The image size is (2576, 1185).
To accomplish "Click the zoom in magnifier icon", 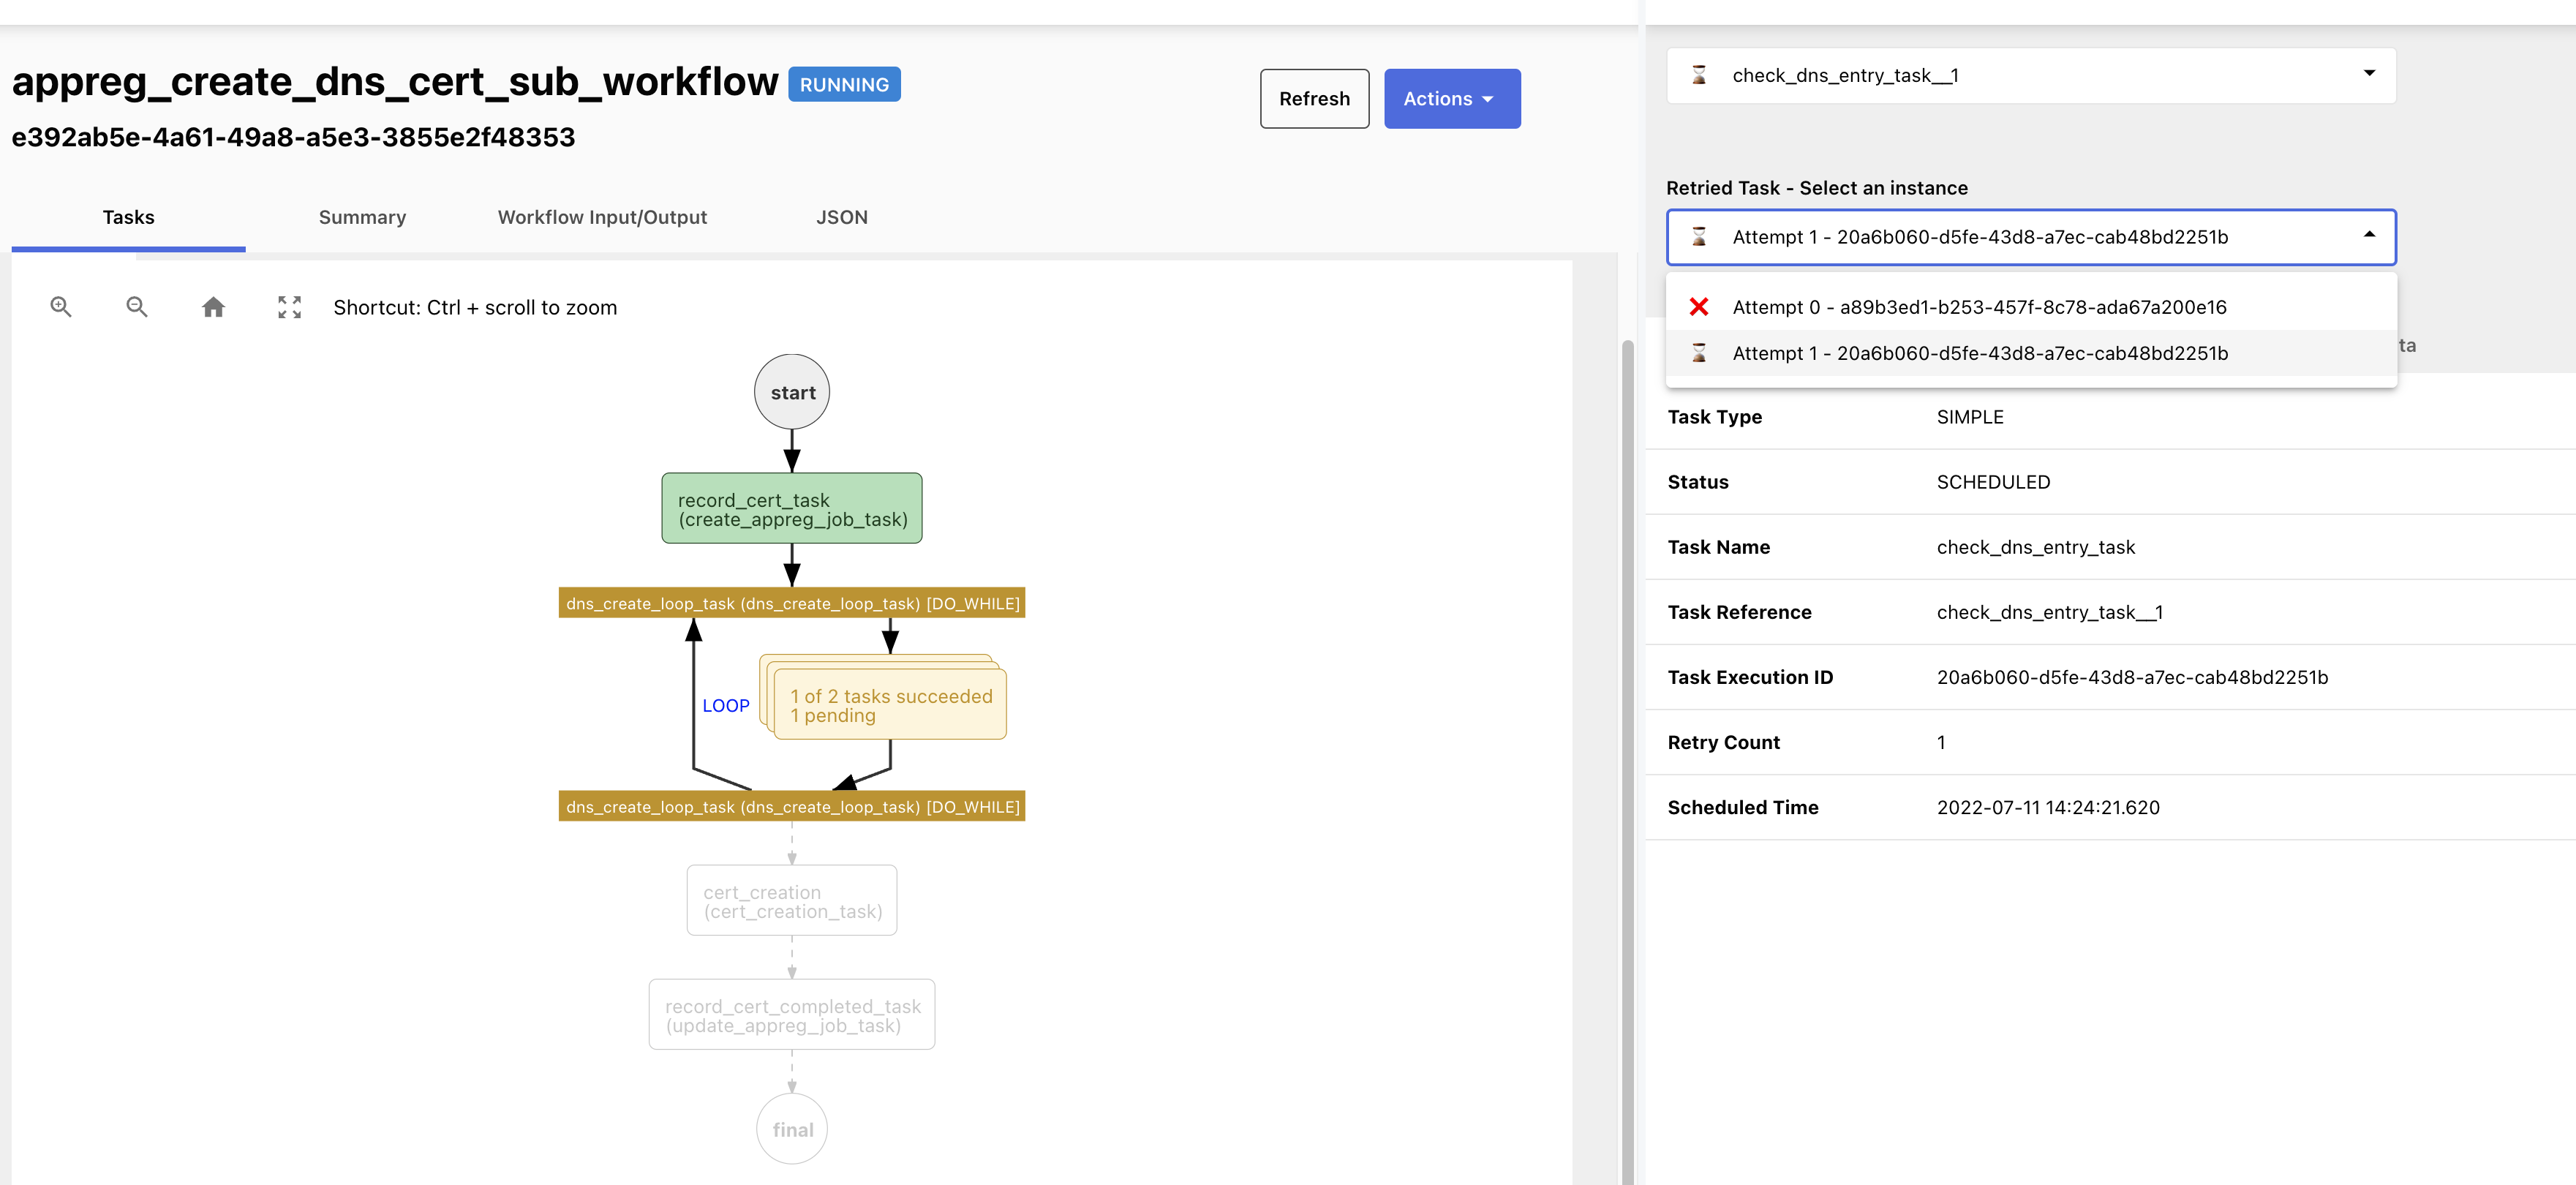I will tap(60, 307).
